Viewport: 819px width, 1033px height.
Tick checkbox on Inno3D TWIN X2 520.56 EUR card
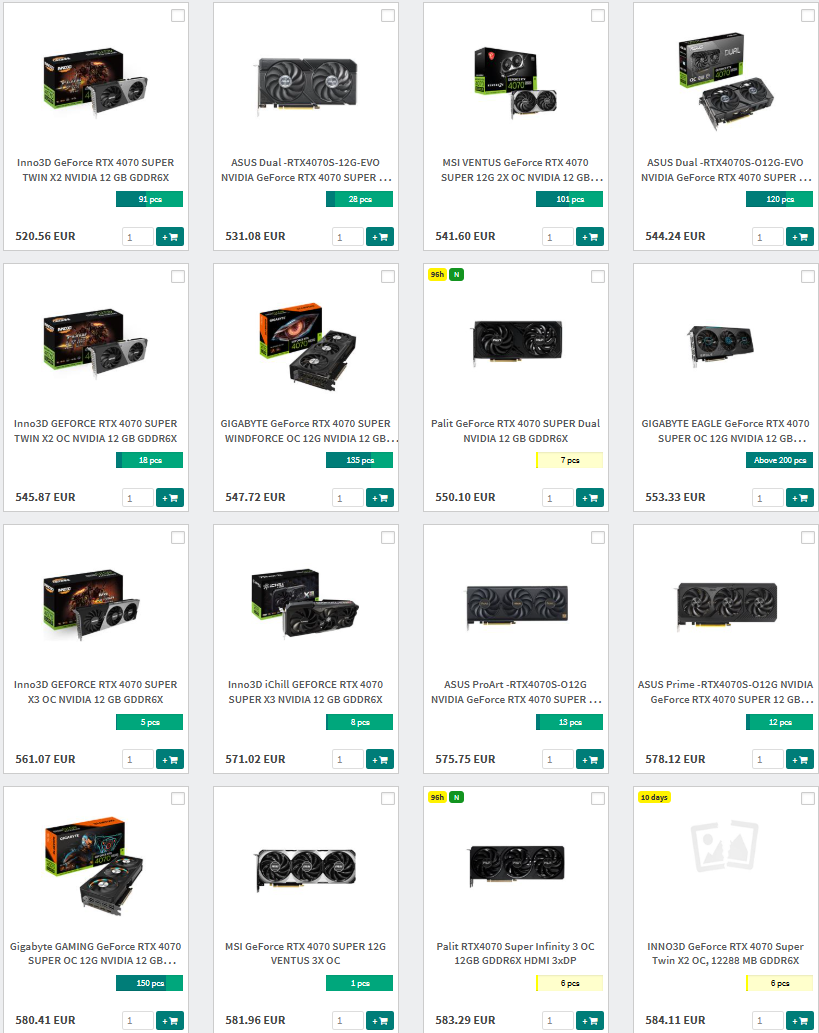coord(178,15)
